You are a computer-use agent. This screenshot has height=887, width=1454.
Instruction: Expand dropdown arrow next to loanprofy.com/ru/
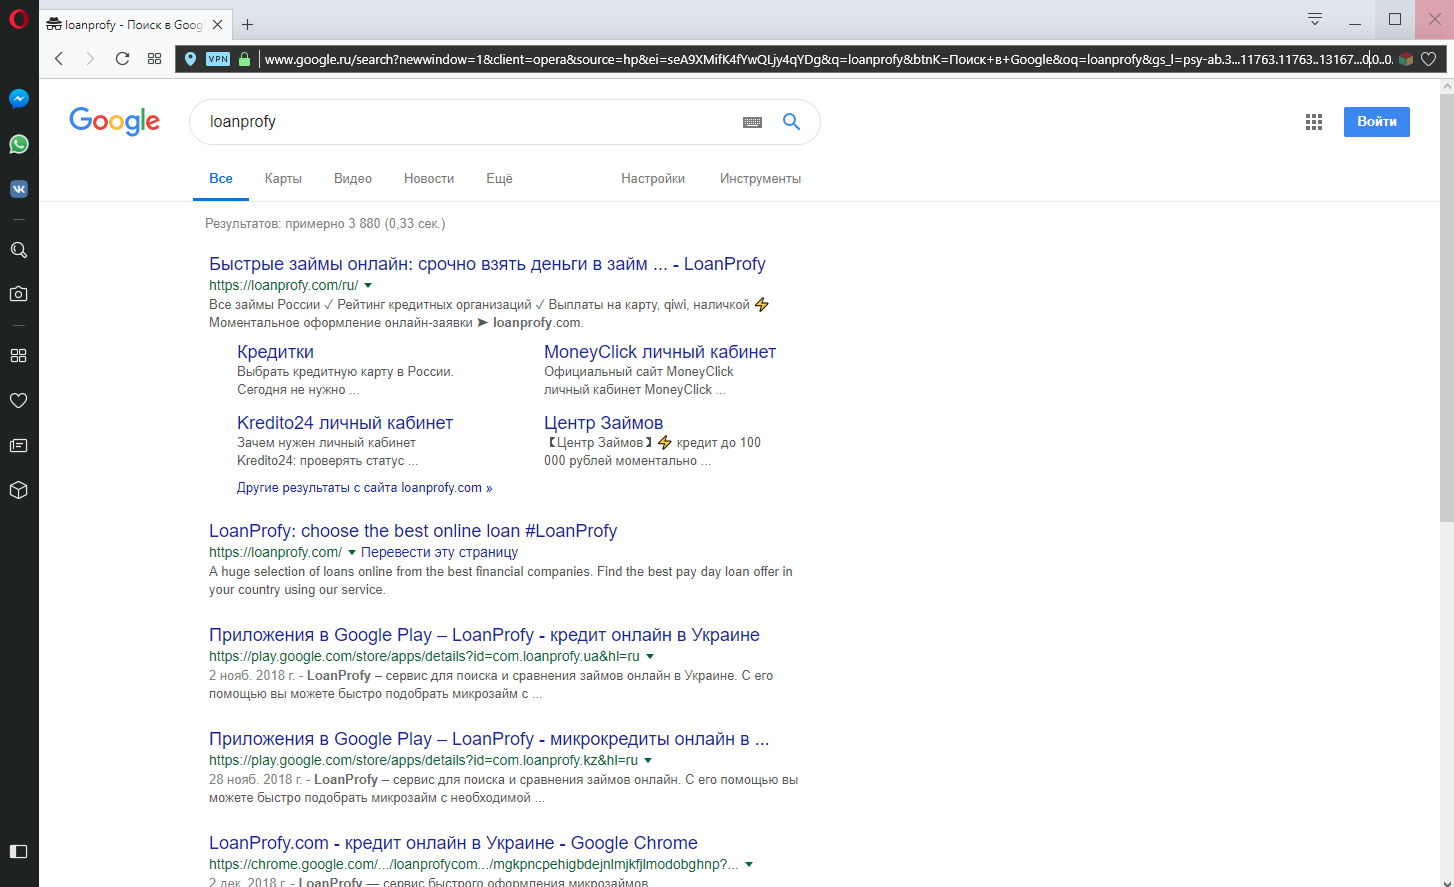[368, 286]
